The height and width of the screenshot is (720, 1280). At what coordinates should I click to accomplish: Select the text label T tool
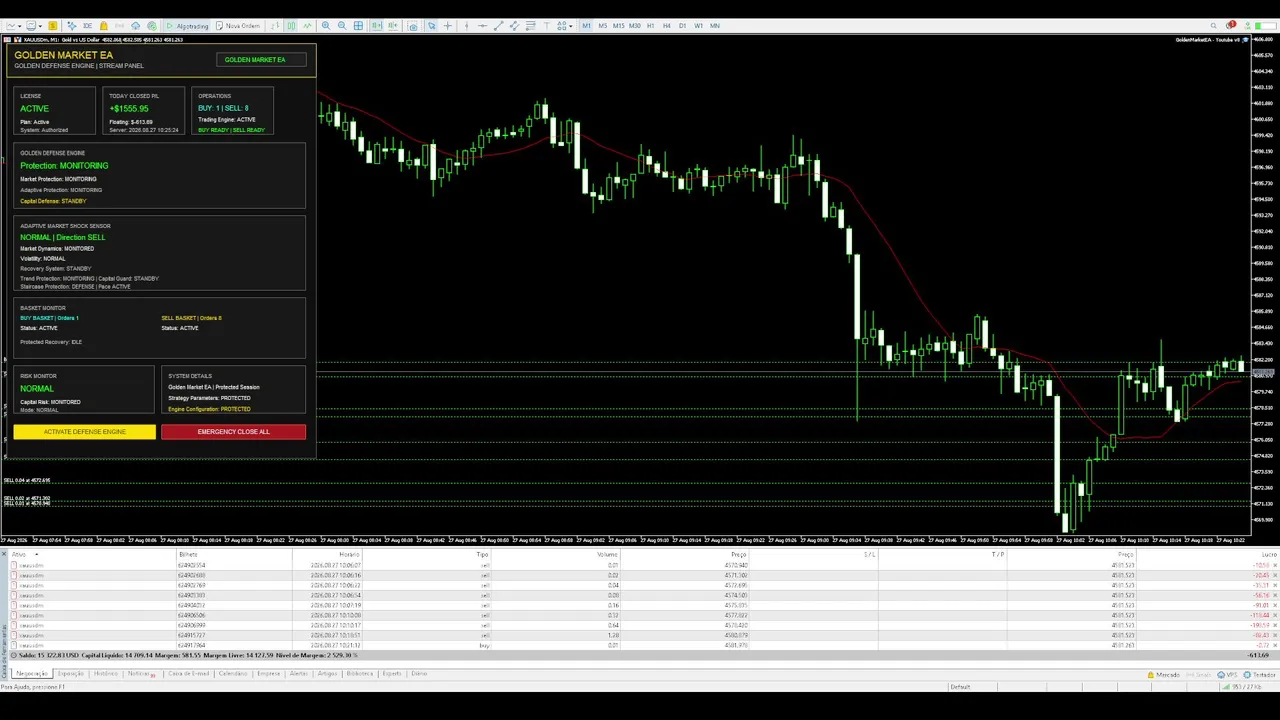(x=547, y=26)
